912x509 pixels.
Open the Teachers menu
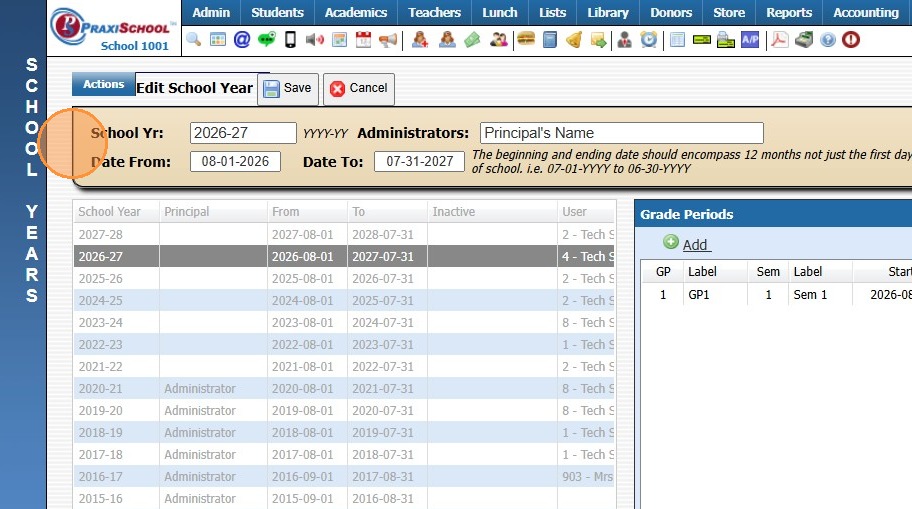pyautogui.click(x=434, y=12)
